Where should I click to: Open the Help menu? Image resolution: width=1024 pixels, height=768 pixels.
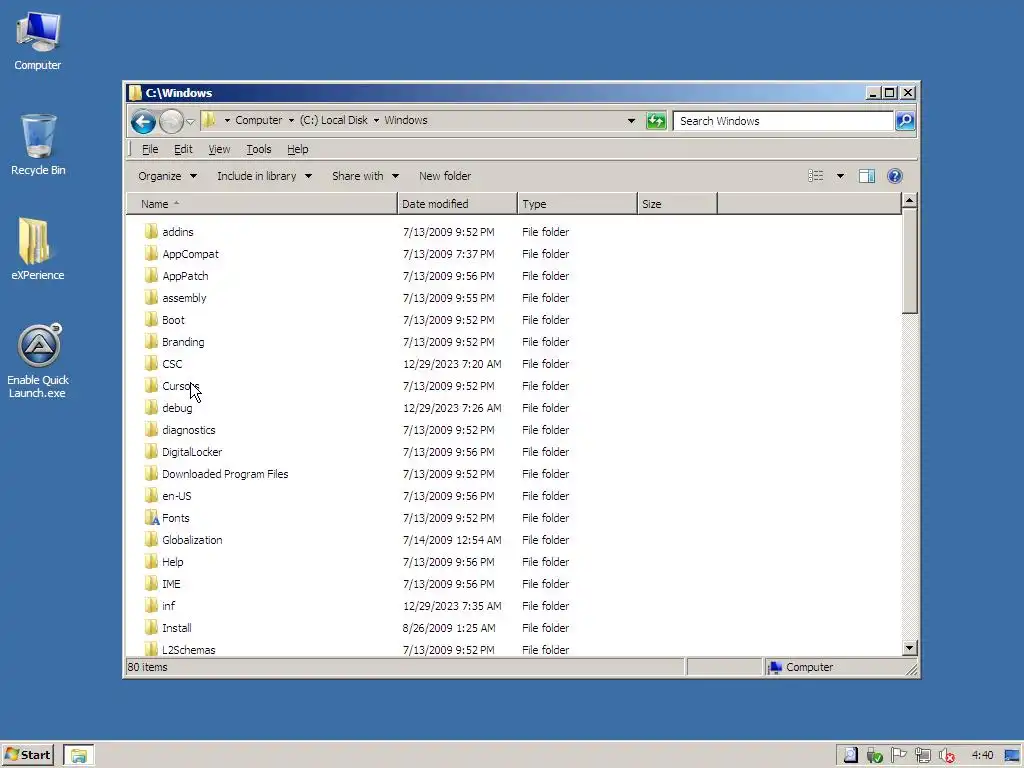pos(297,149)
